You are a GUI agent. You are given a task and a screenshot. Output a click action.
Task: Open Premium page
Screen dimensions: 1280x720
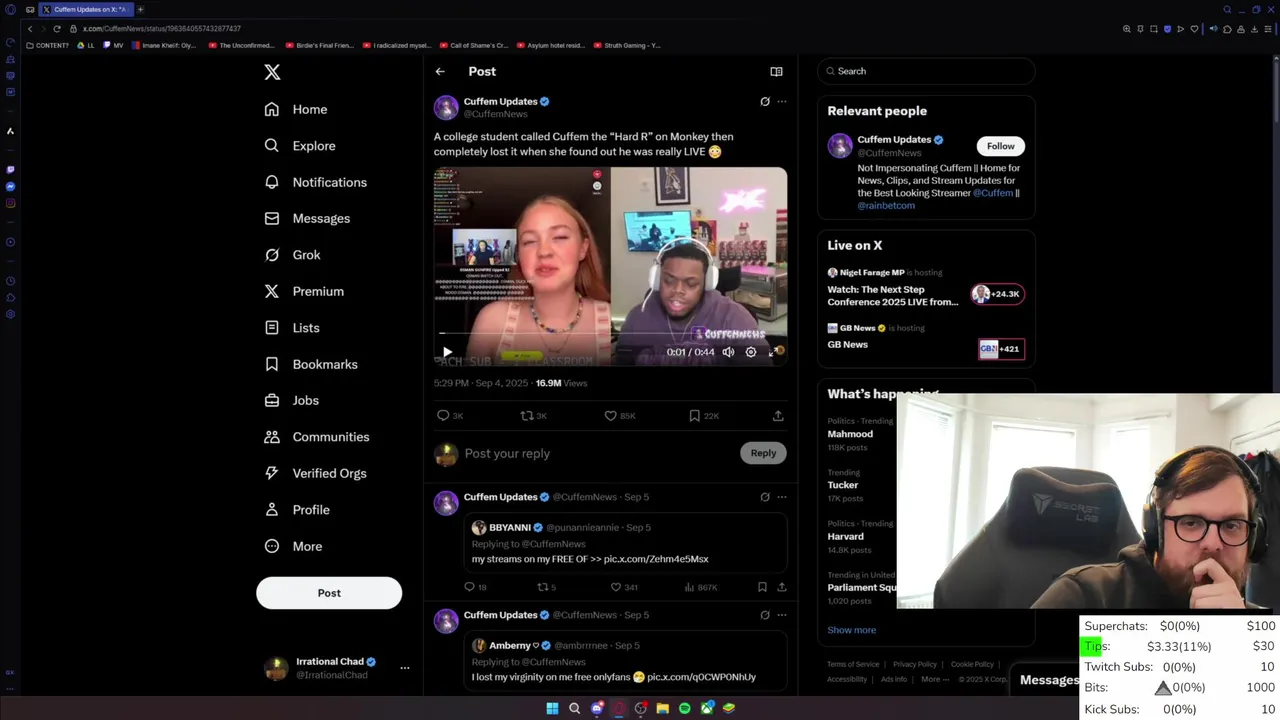(x=304, y=291)
